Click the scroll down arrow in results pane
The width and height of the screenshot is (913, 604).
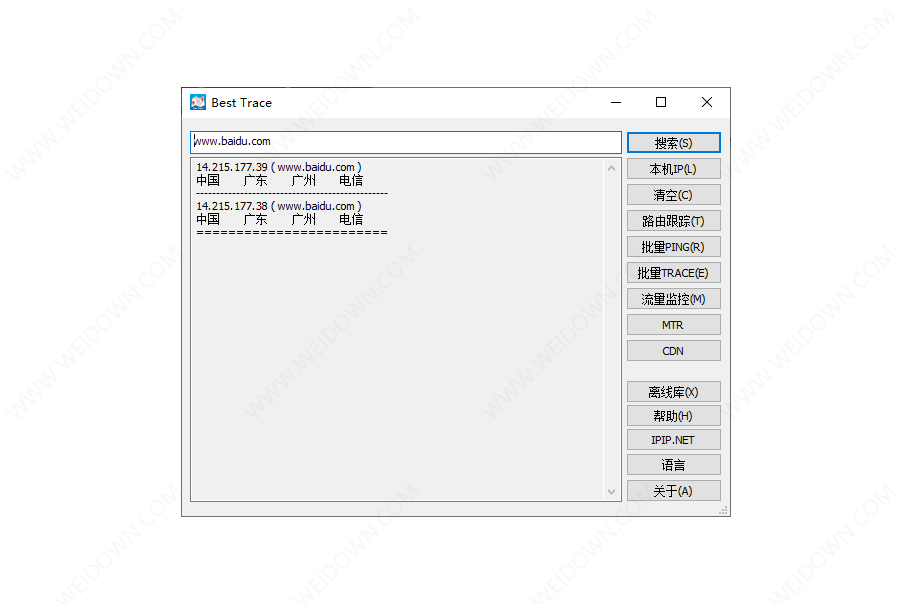(612, 491)
